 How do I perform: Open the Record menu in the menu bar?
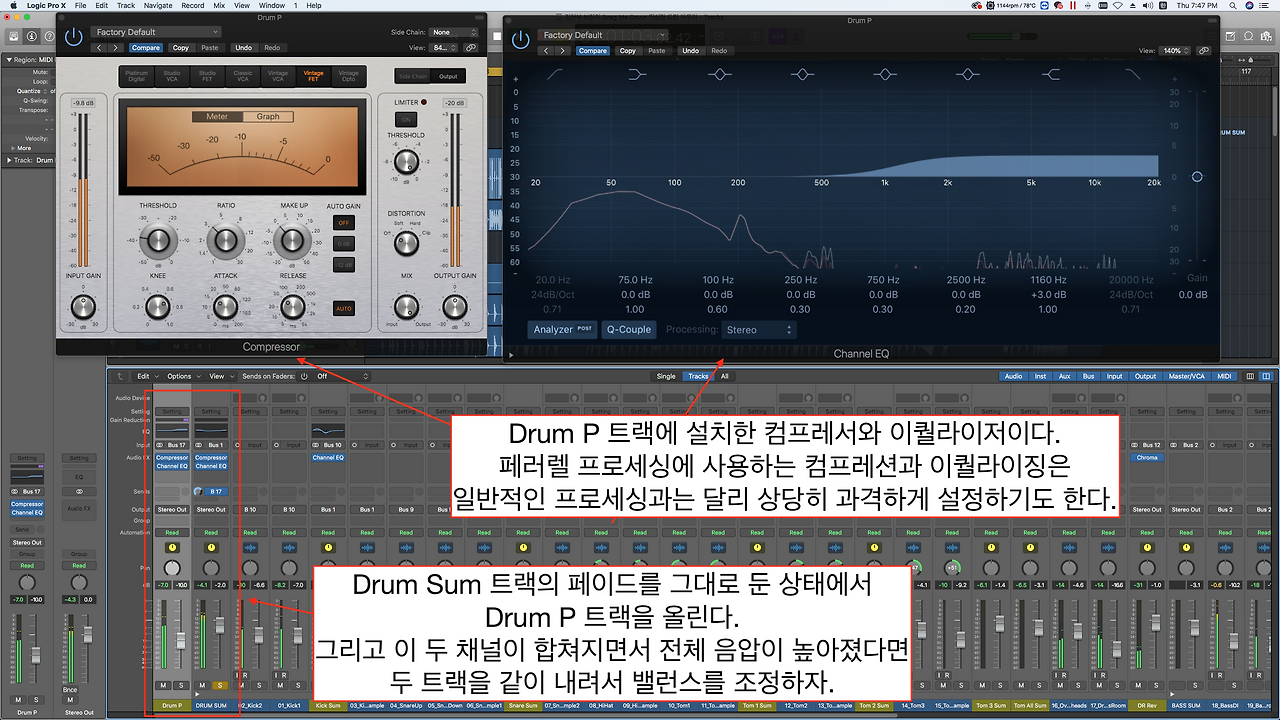click(193, 6)
